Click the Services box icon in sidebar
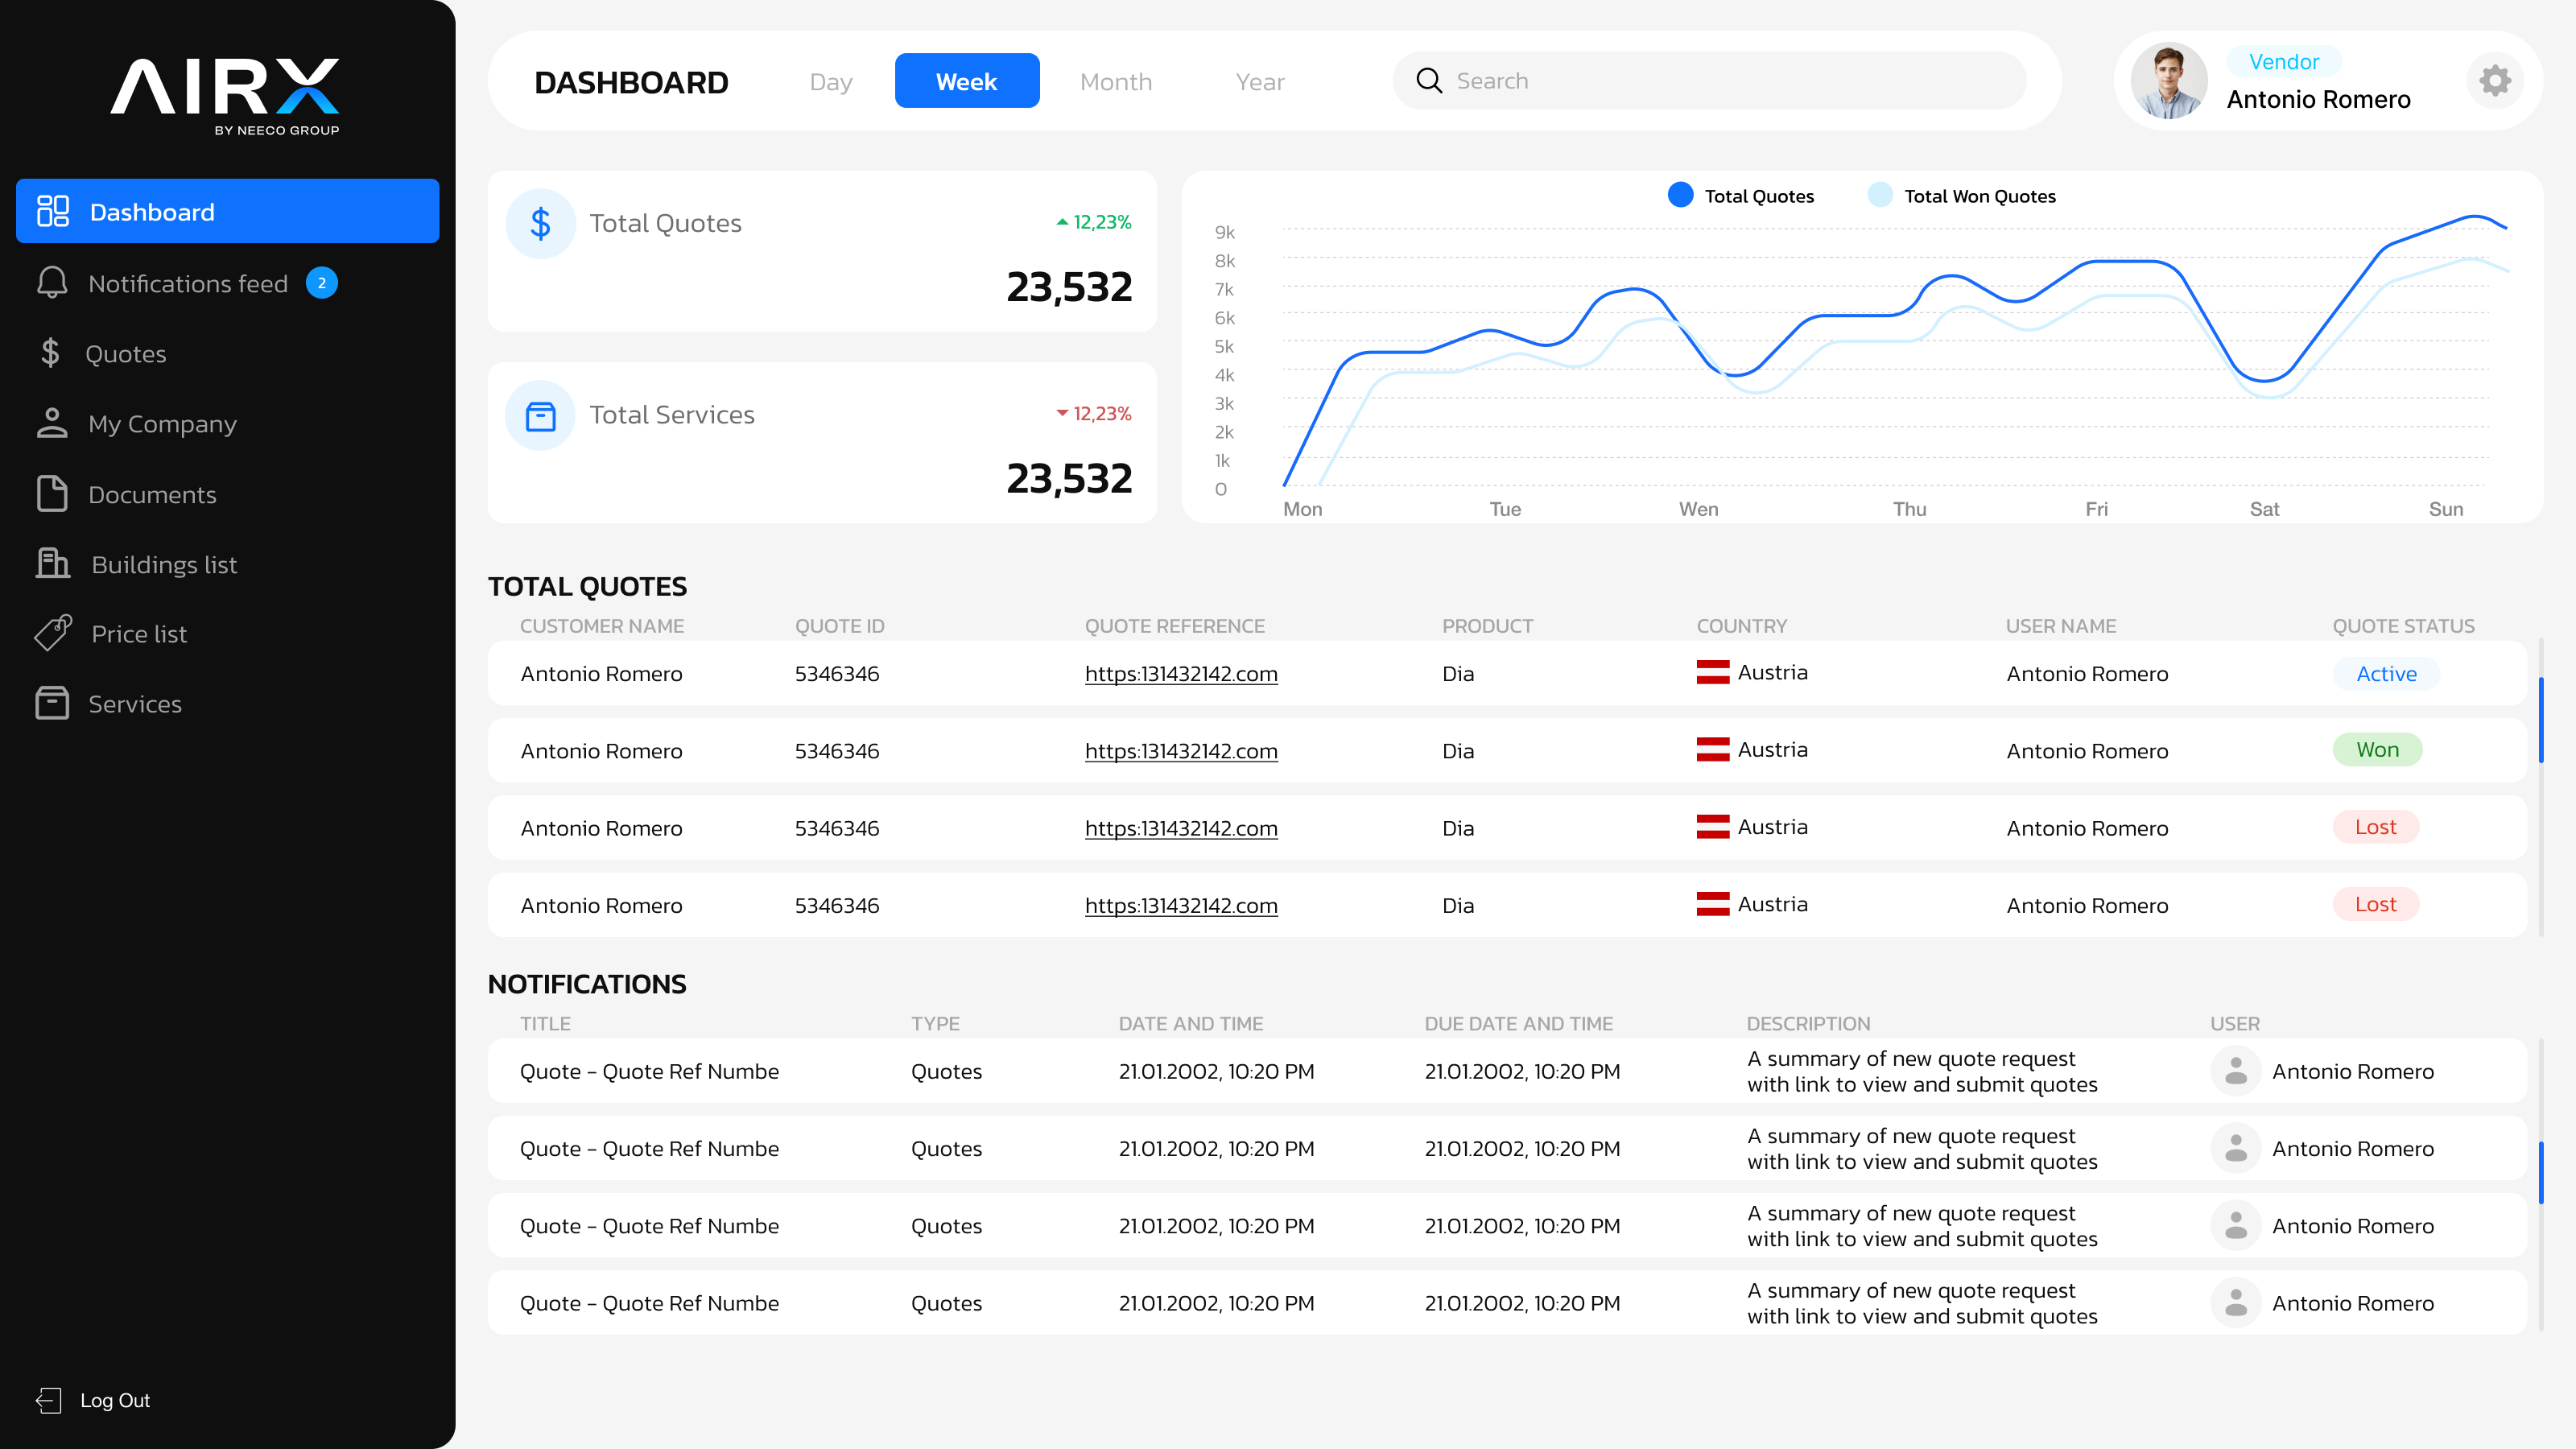 (x=52, y=703)
